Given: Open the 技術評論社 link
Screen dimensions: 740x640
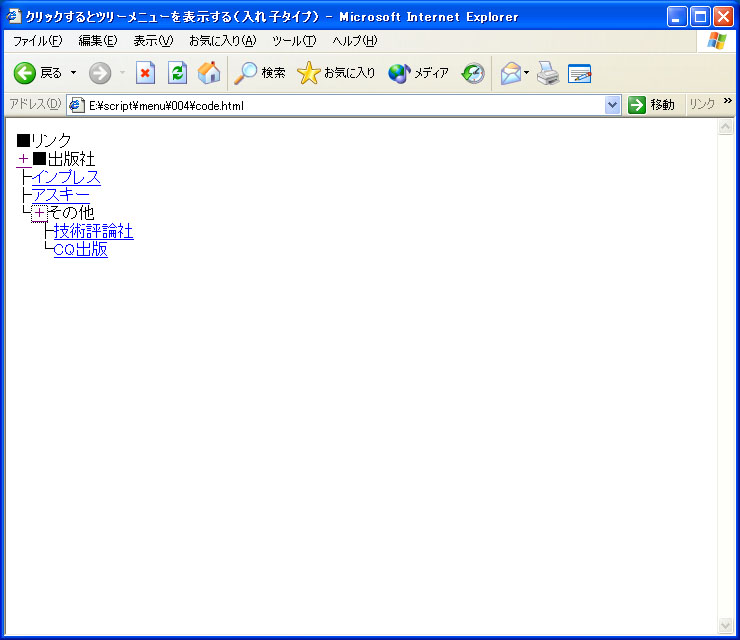Looking at the screenshot, I should click(93, 231).
